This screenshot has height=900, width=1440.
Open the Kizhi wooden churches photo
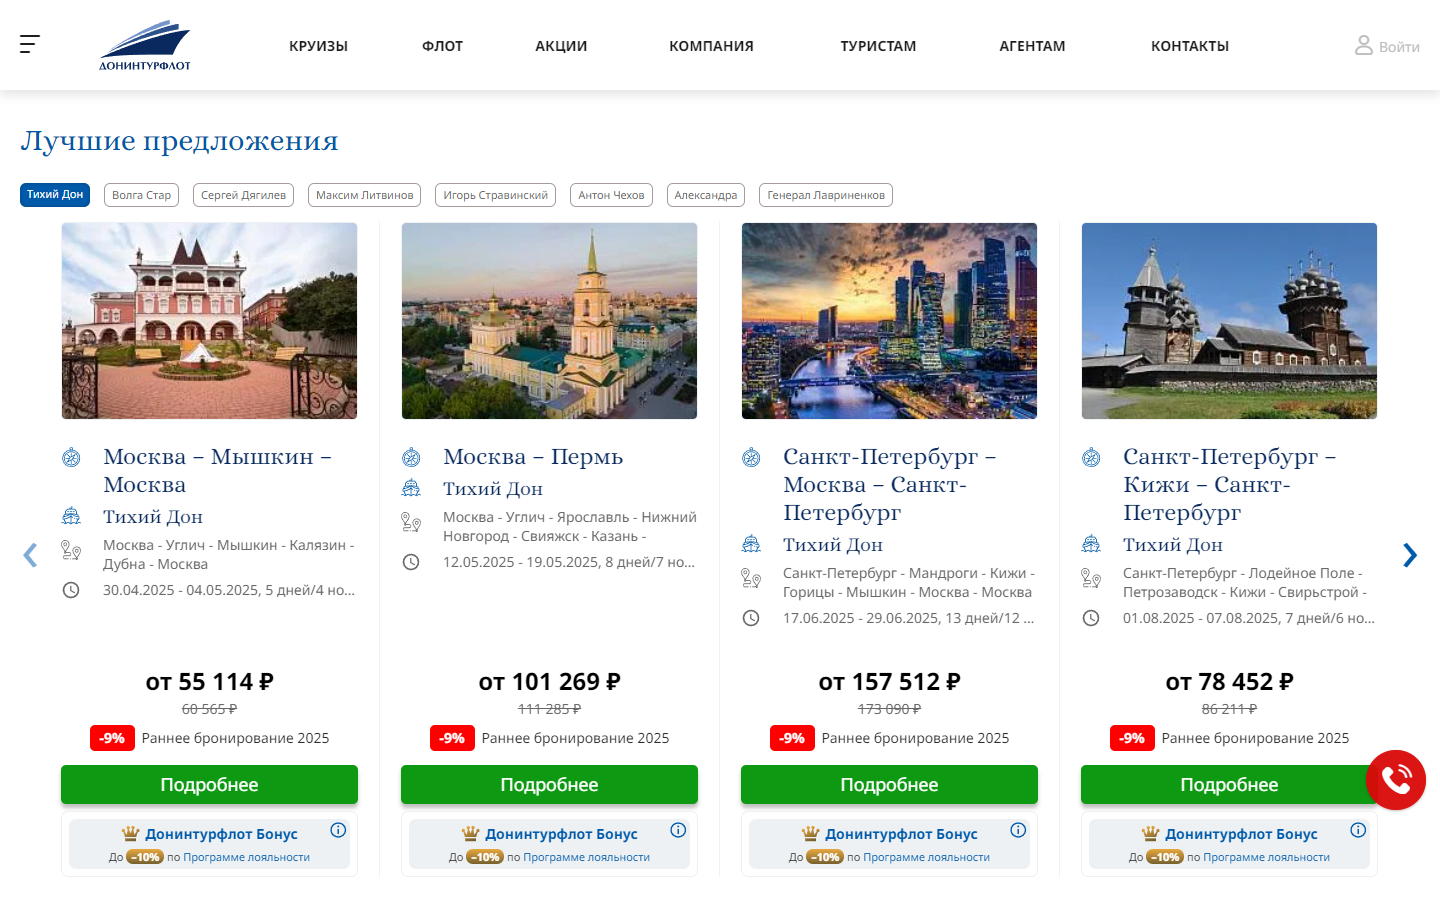click(x=1229, y=321)
